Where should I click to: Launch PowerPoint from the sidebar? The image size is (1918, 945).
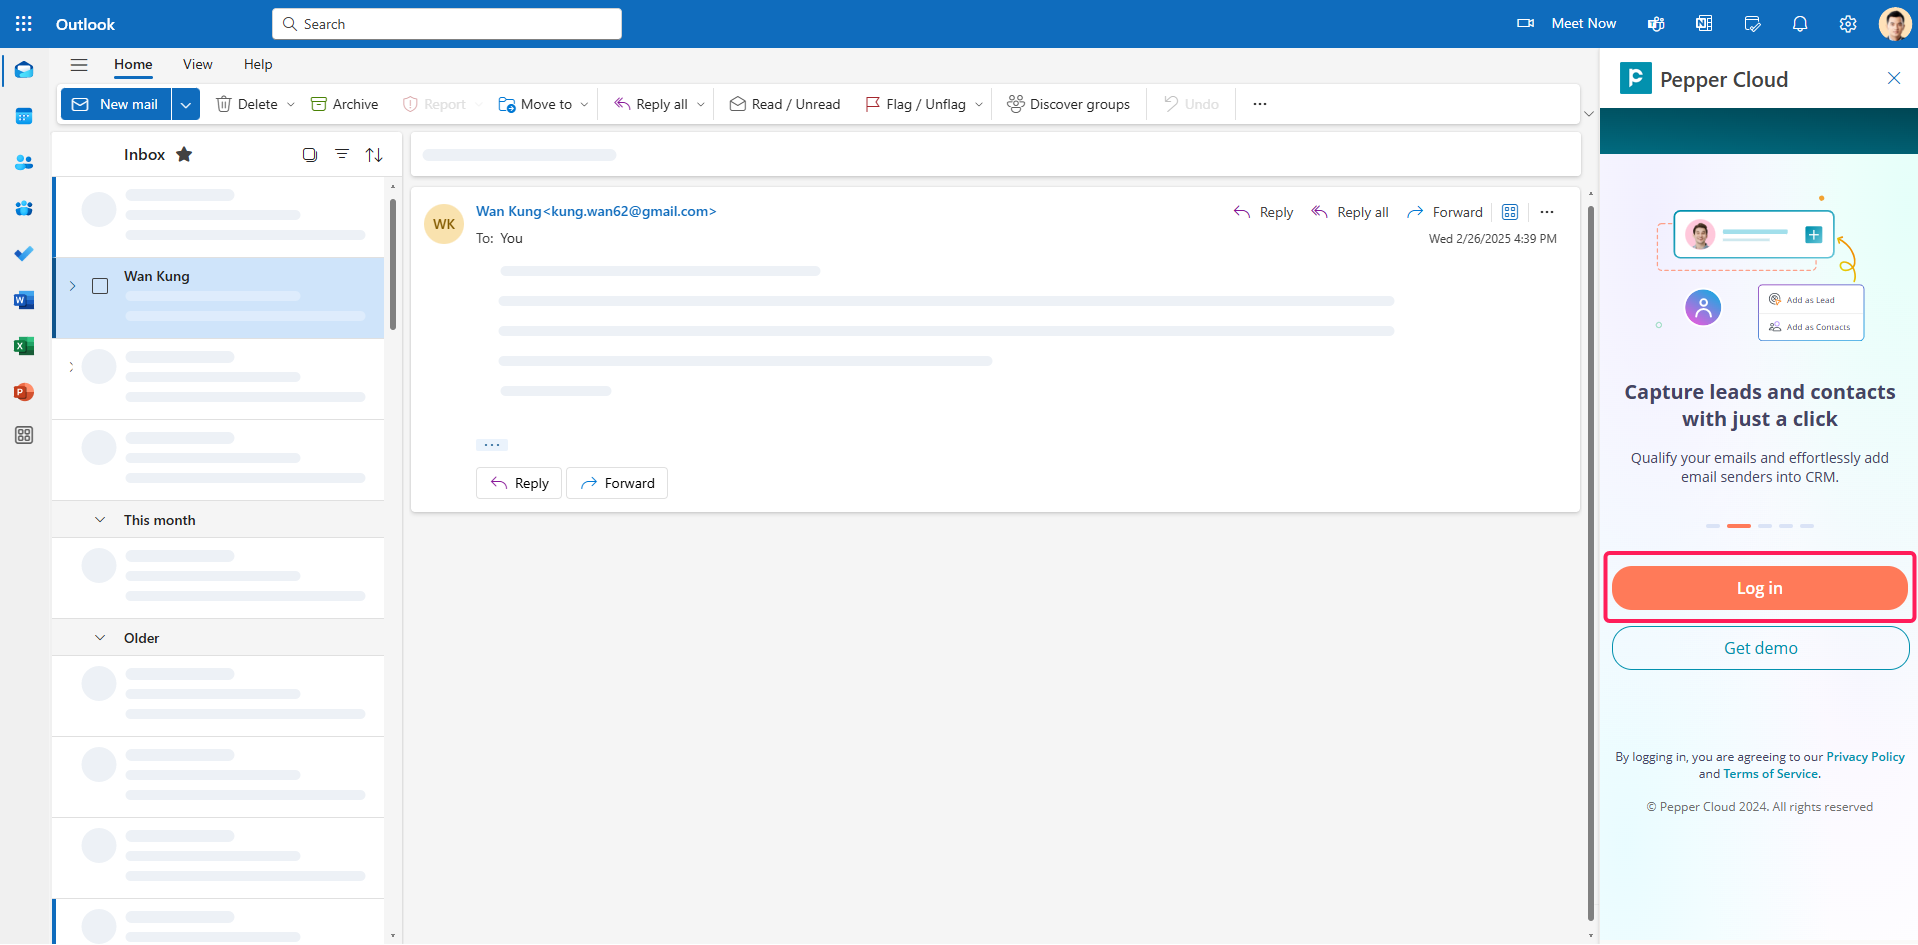(24, 392)
